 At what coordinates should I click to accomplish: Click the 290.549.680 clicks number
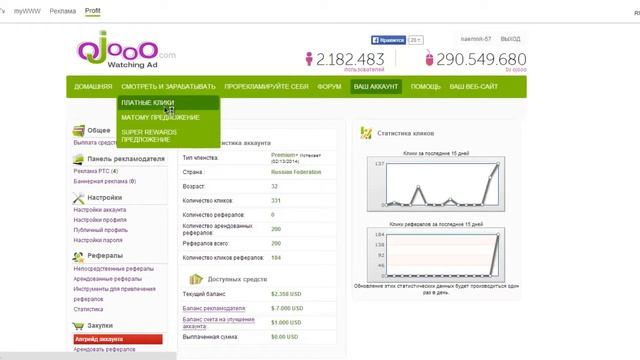pyautogui.click(x=481, y=59)
